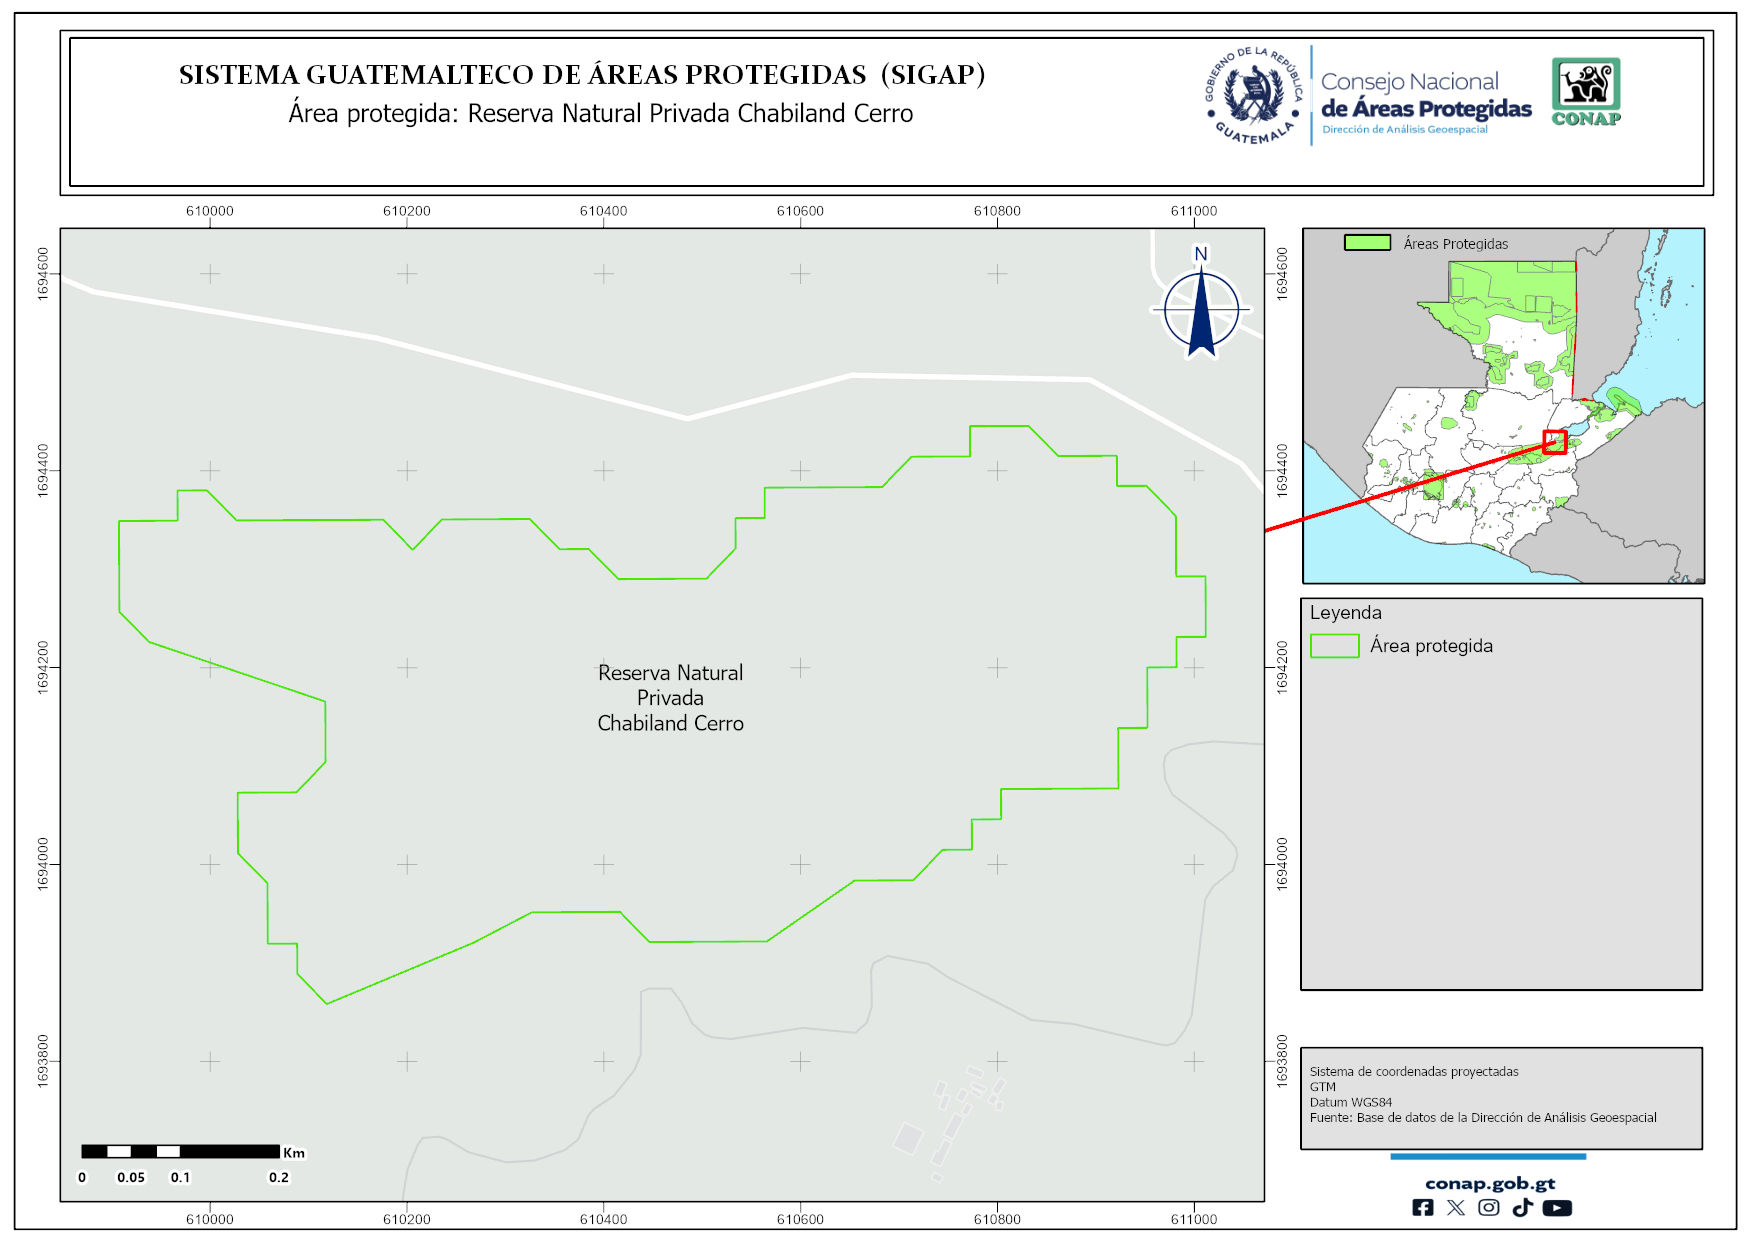Click the top axis coordinate label 610600
The image size is (1754, 1240).
pyautogui.click(x=800, y=211)
